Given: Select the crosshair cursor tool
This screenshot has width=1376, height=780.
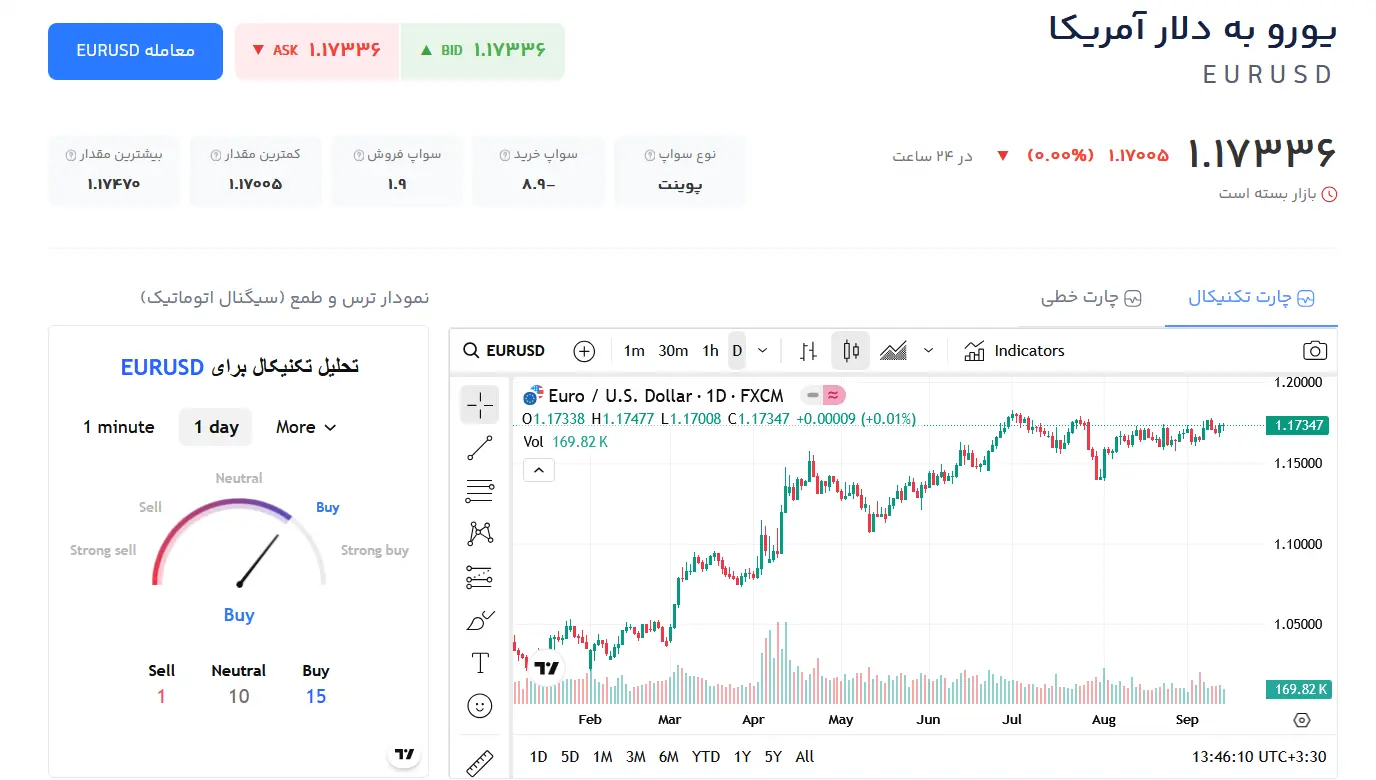Looking at the screenshot, I should click(x=480, y=405).
